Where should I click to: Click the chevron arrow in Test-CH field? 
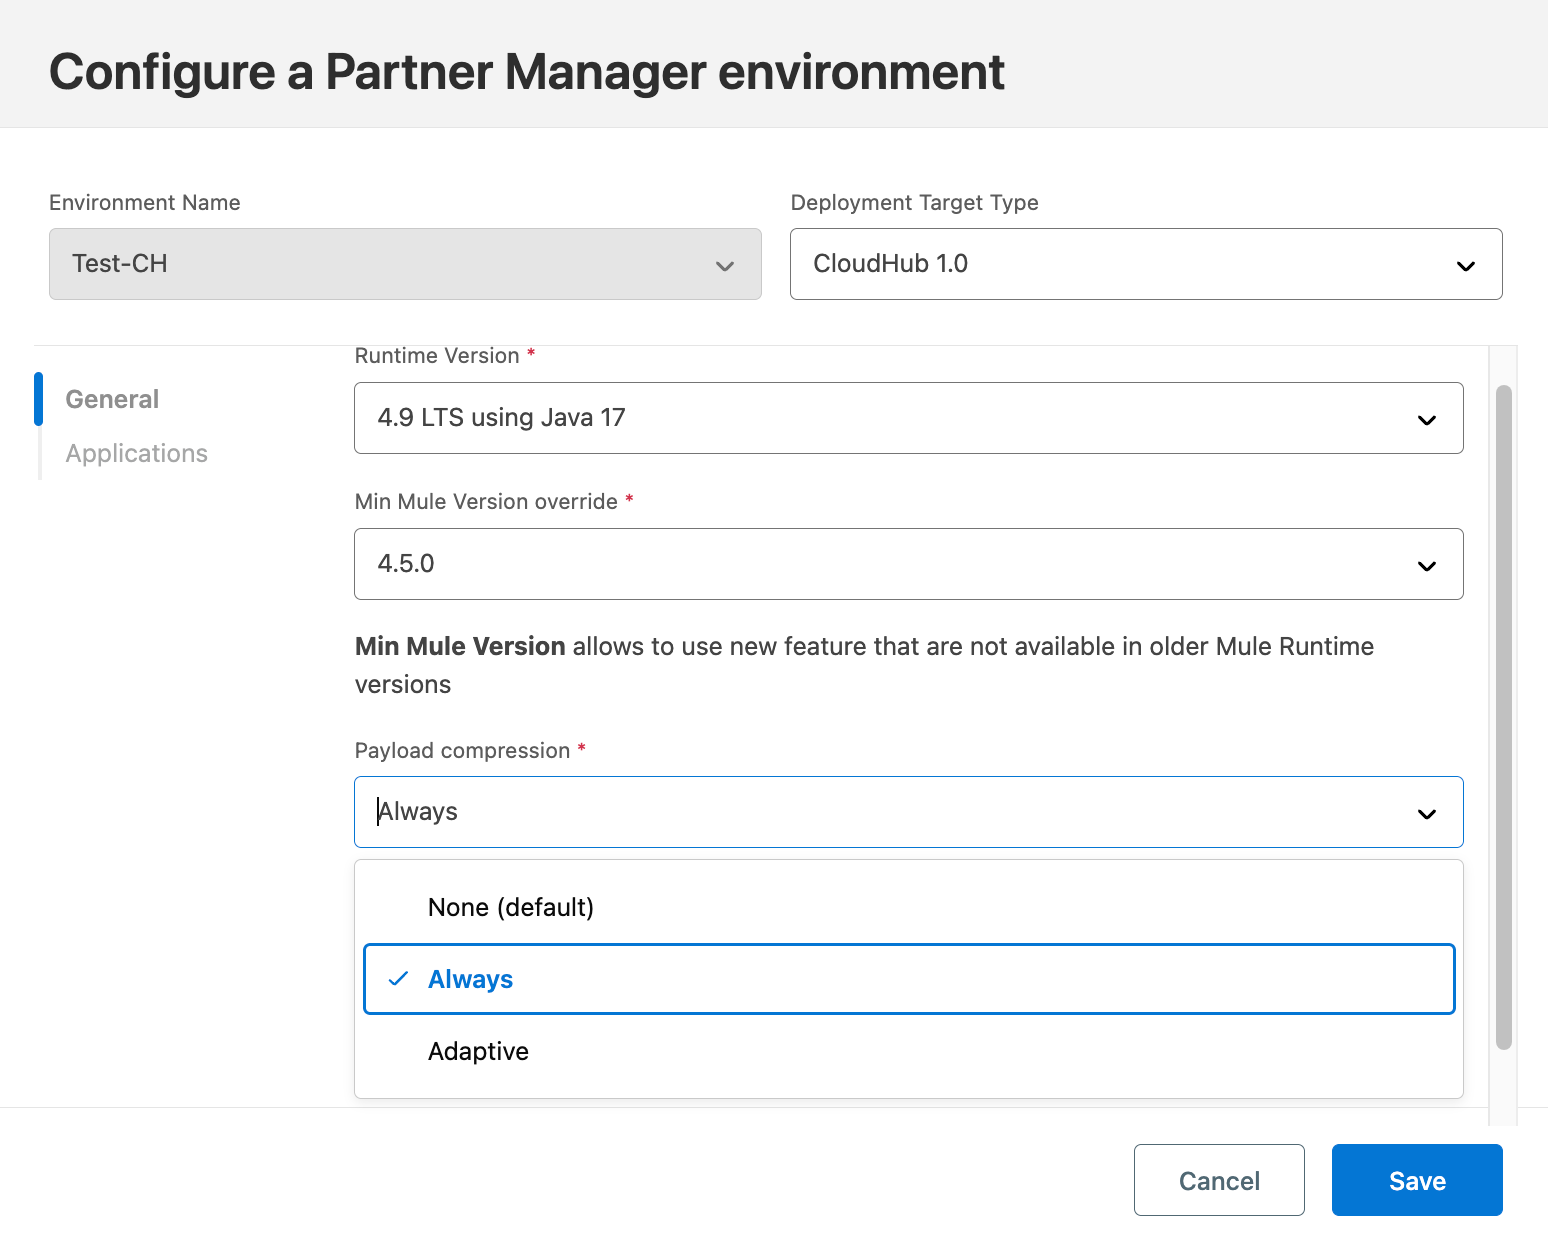pos(725,266)
